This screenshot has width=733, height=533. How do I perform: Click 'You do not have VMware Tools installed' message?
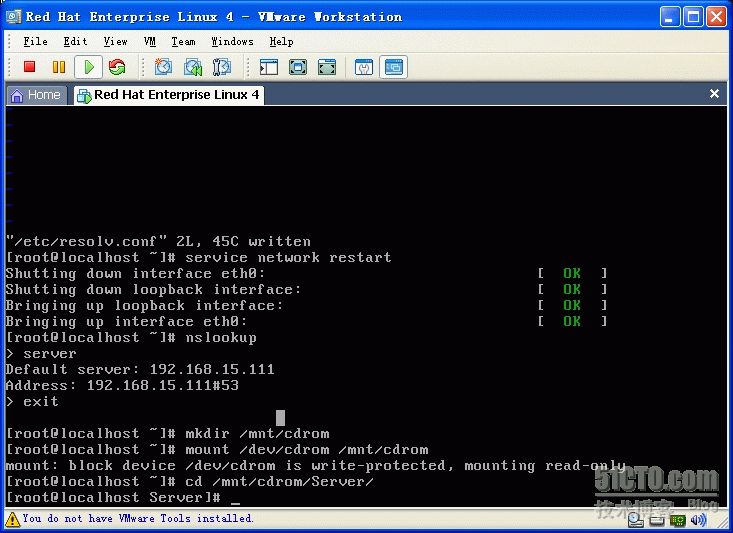click(x=138, y=519)
